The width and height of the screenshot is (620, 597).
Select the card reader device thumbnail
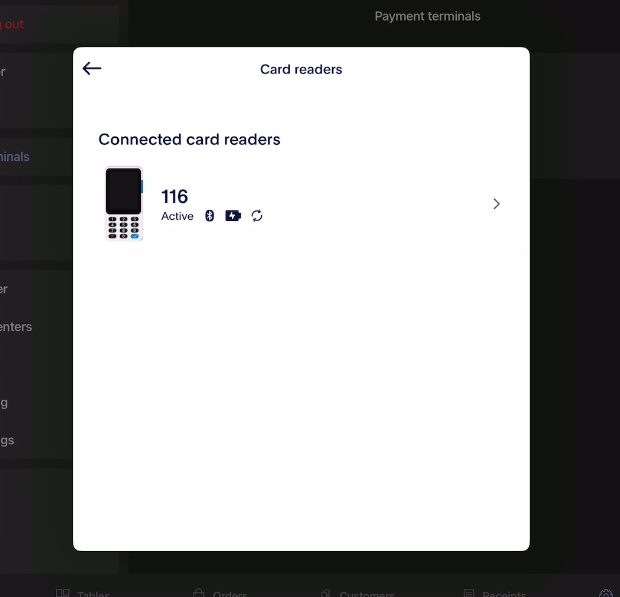pos(124,204)
